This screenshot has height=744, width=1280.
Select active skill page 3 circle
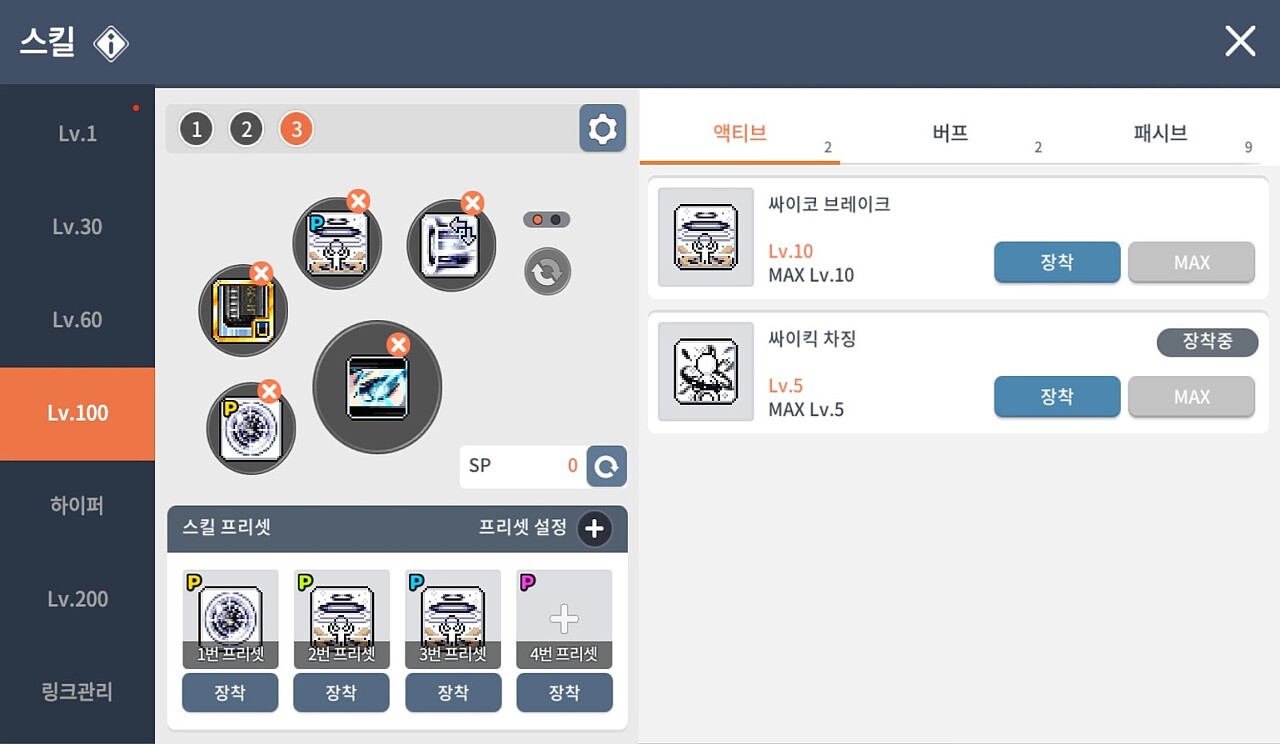(296, 129)
